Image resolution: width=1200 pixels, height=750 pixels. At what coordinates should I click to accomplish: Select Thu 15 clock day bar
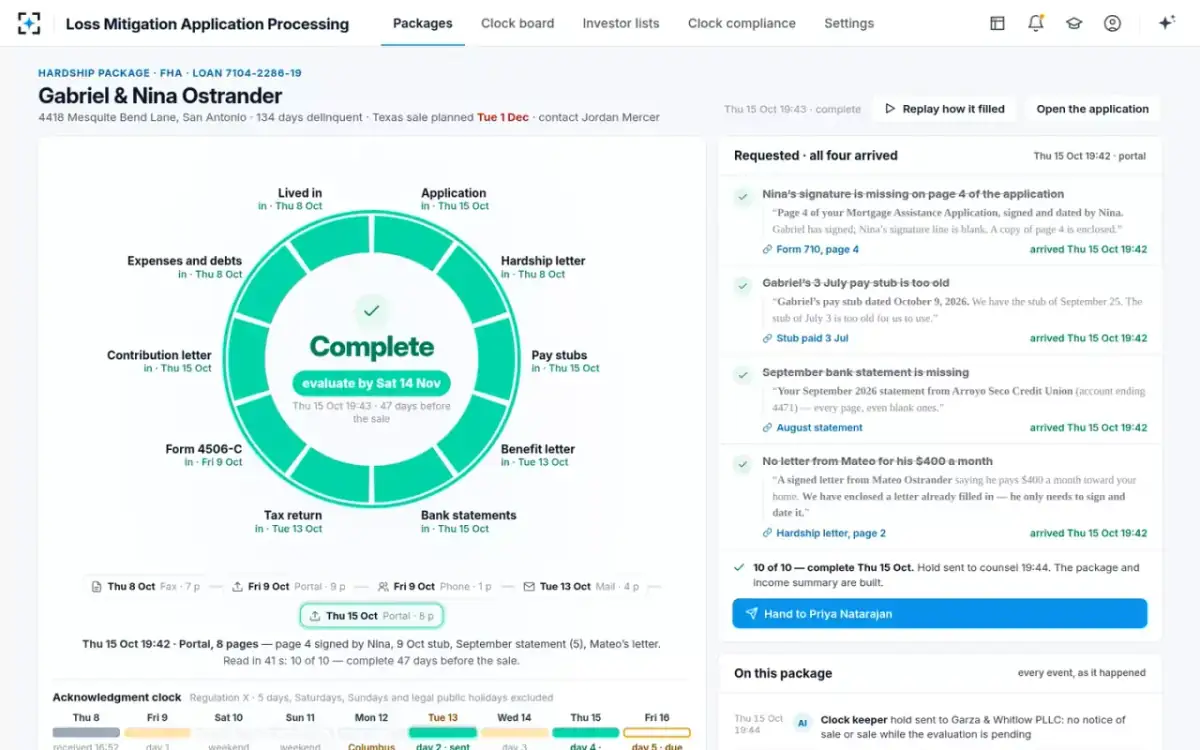click(586, 732)
